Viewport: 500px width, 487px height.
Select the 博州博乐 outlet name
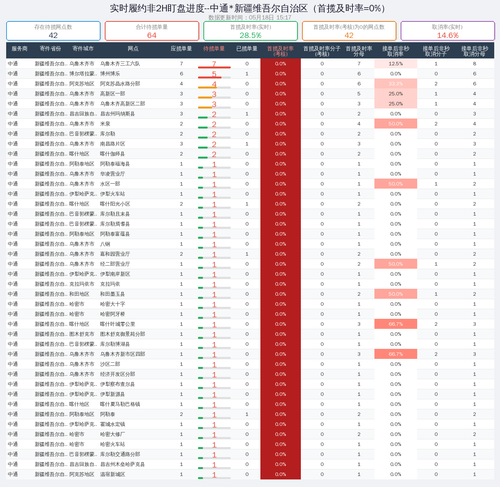click(x=110, y=74)
